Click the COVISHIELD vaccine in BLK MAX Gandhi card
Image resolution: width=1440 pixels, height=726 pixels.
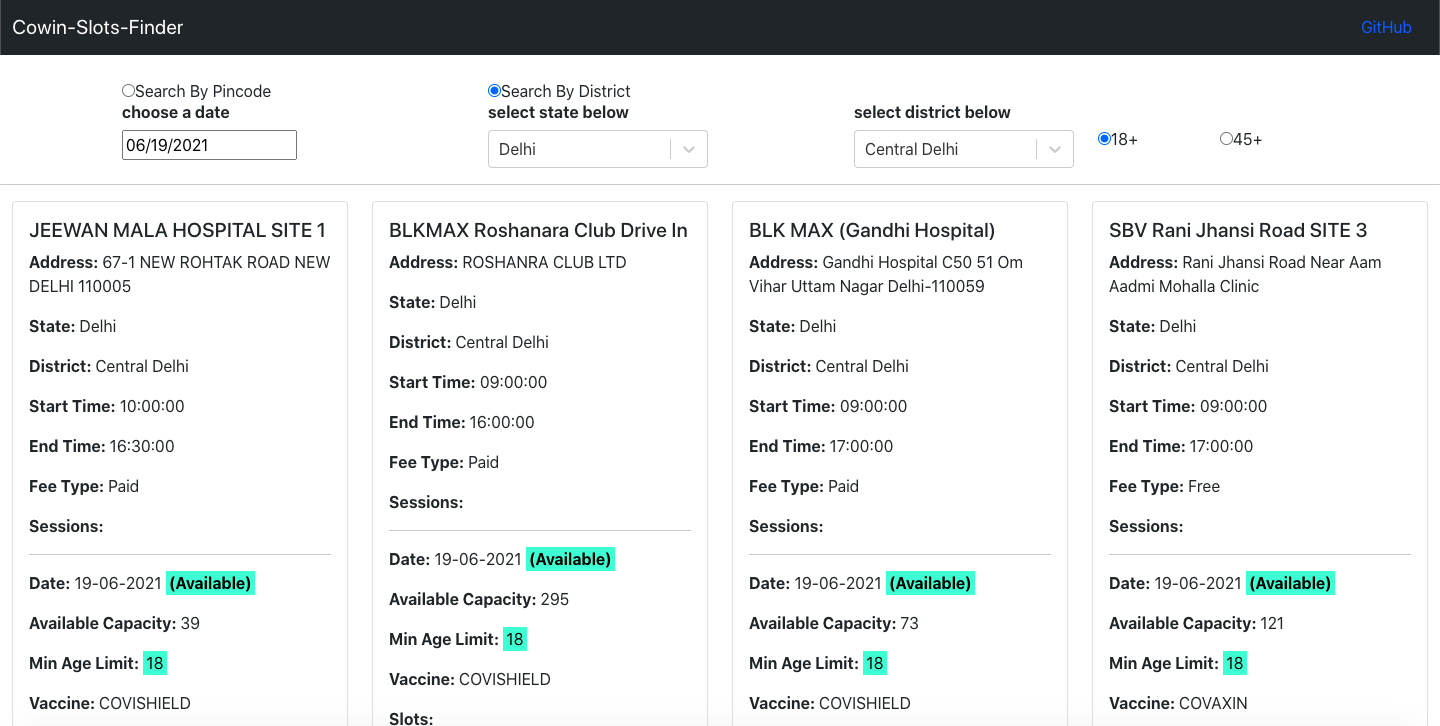[x=865, y=703]
